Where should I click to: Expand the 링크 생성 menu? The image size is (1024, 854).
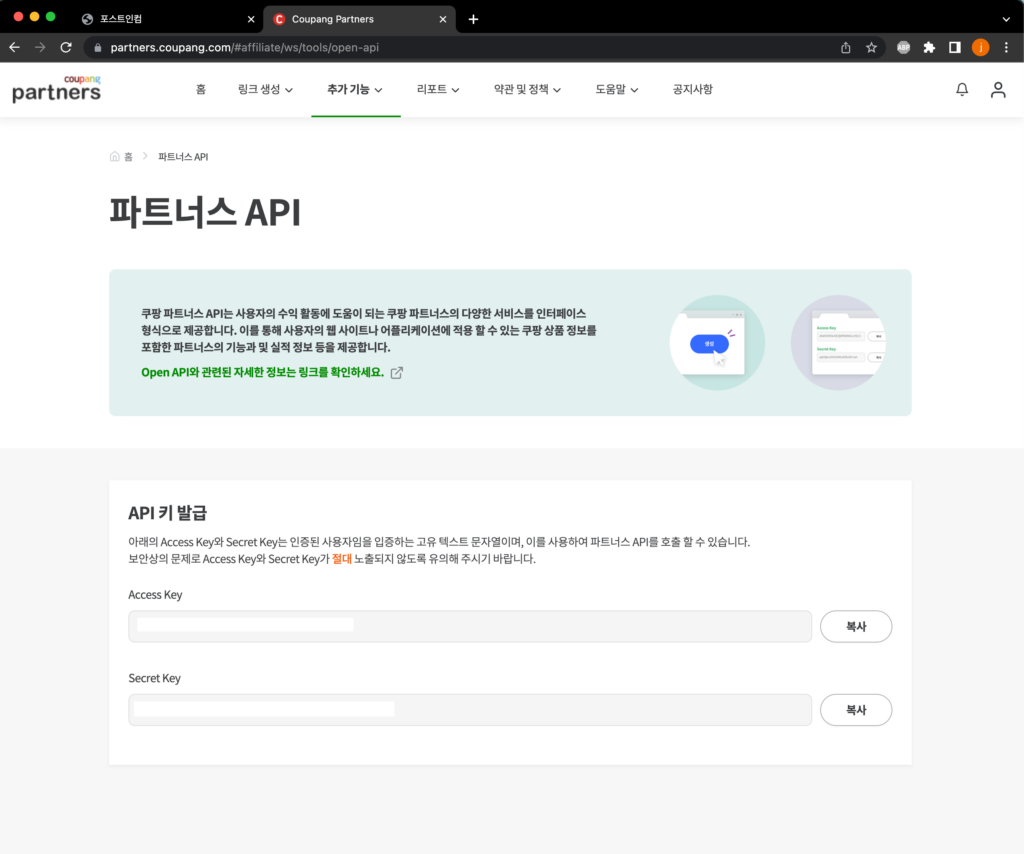click(265, 89)
